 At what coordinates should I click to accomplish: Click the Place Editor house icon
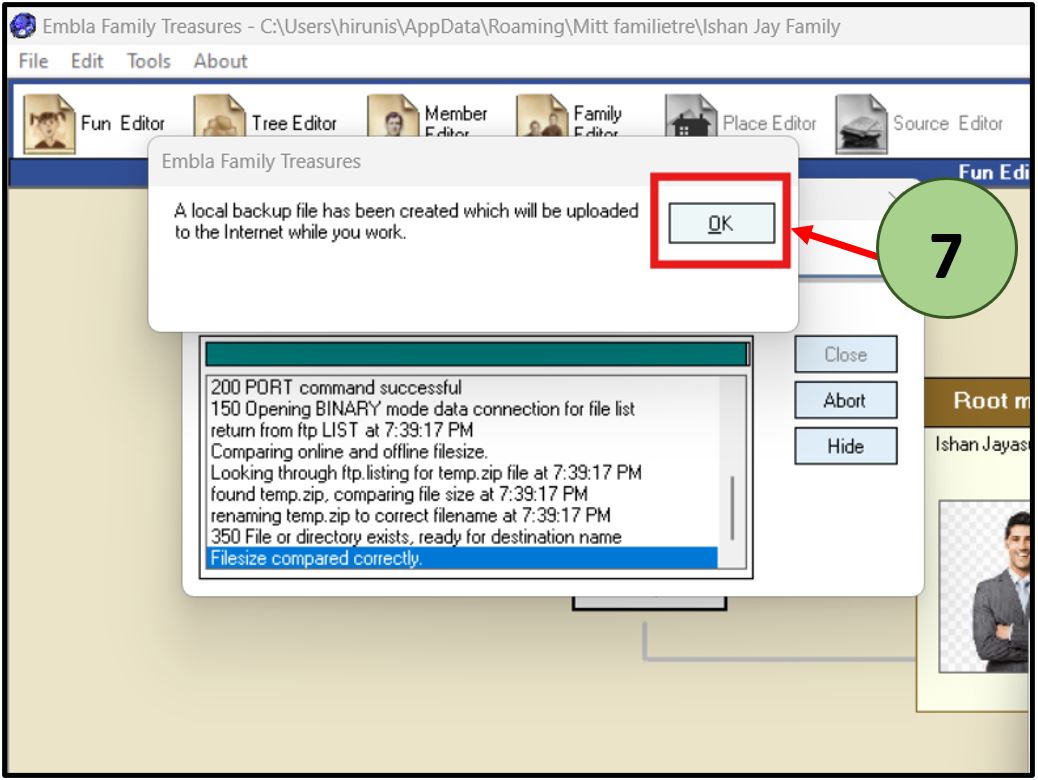pyautogui.click(x=692, y=122)
